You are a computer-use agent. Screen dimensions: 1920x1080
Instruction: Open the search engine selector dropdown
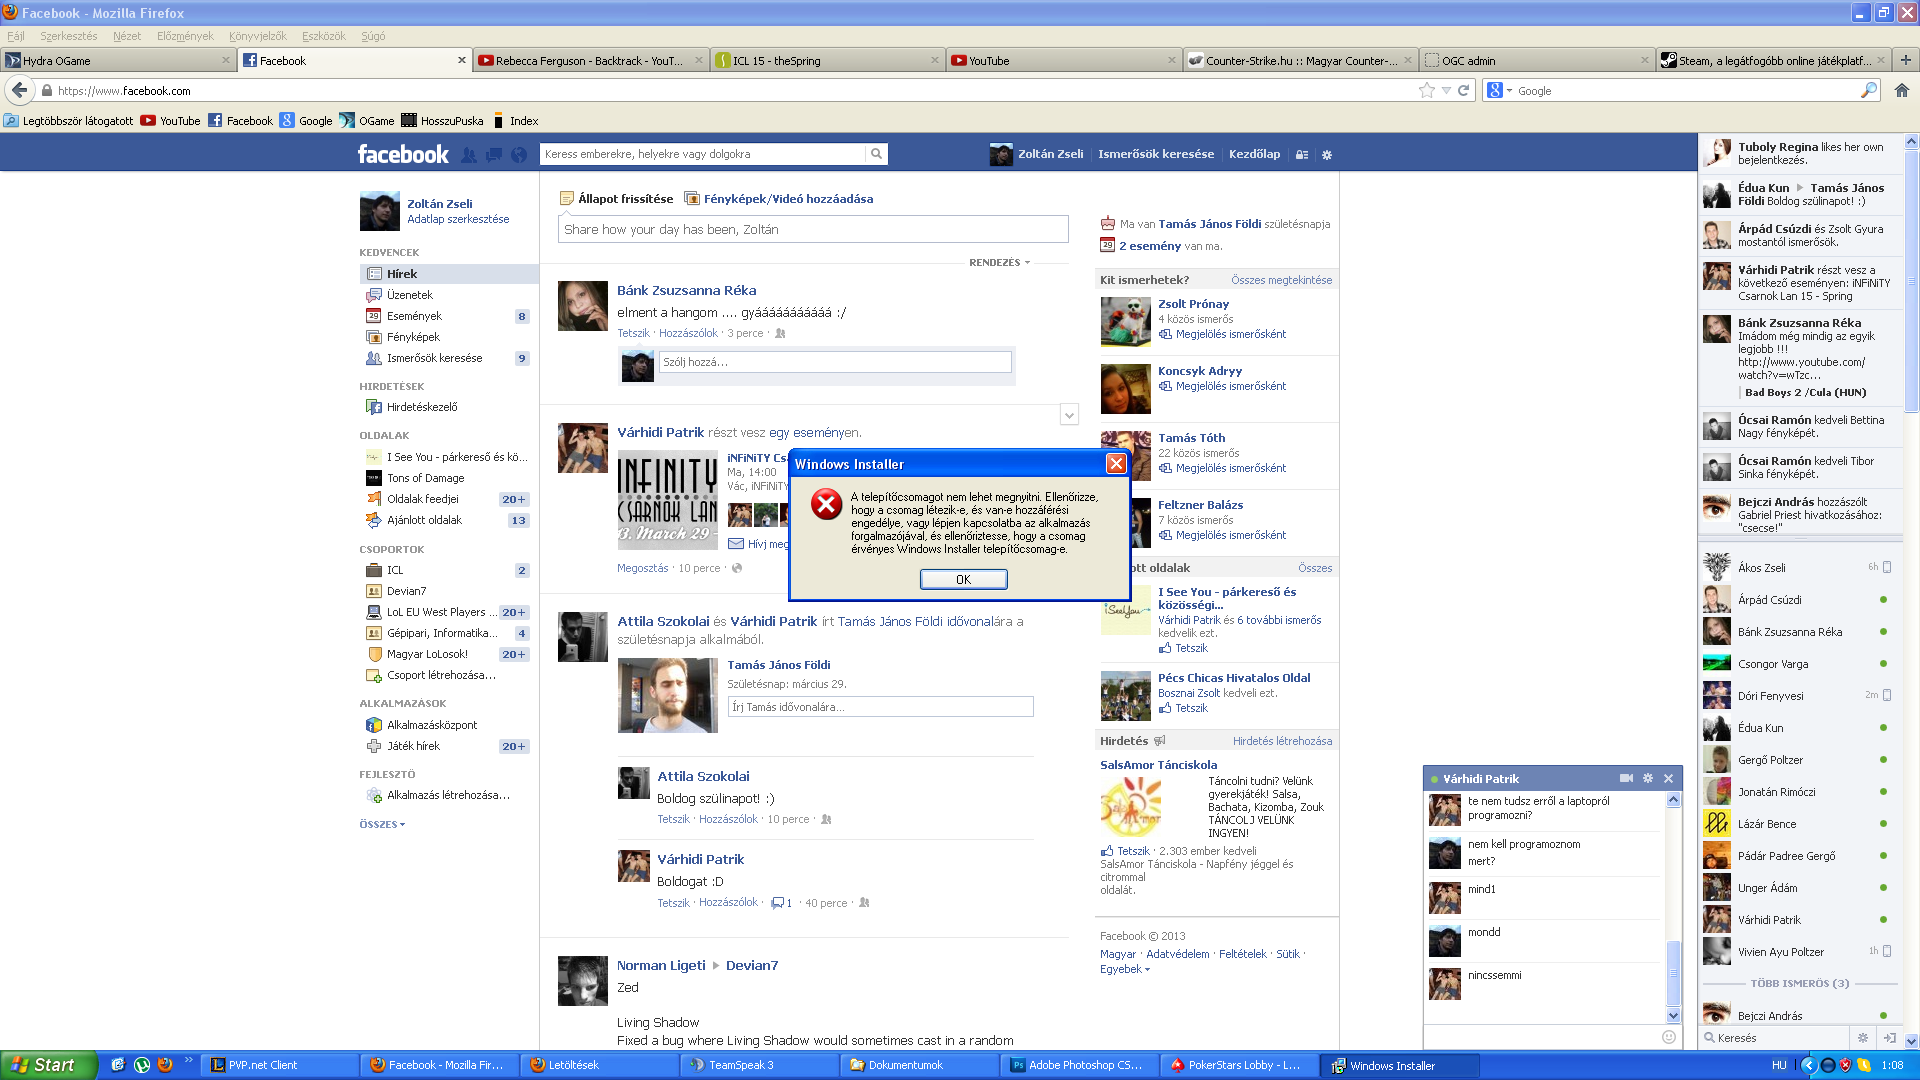pyautogui.click(x=1499, y=90)
